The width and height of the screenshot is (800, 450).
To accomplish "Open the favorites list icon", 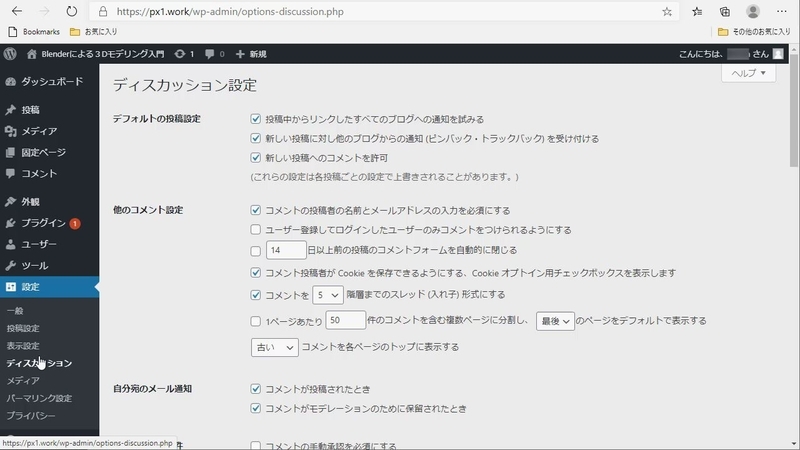I will (x=697, y=11).
